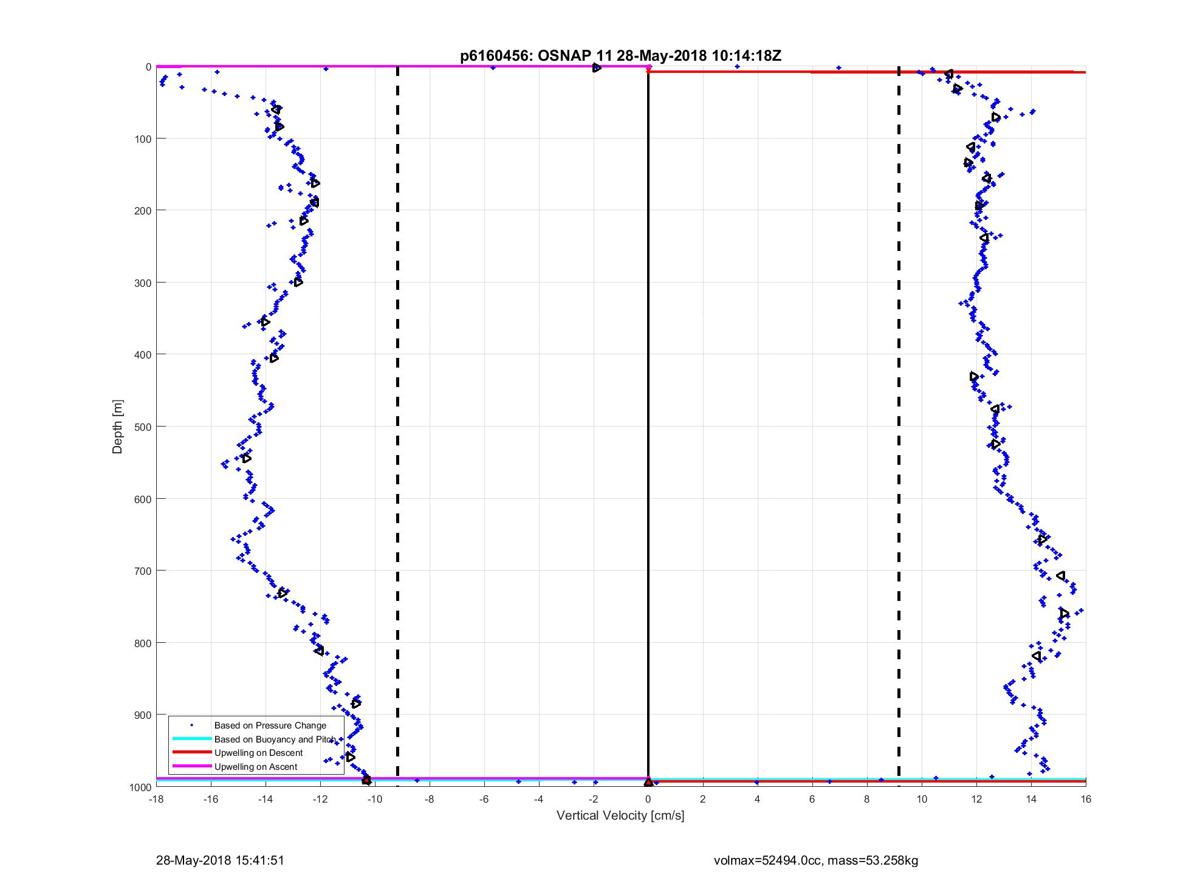Click velocity axis tick label '-18'
This screenshot has width=1200, height=885.
click(x=156, y=800)
